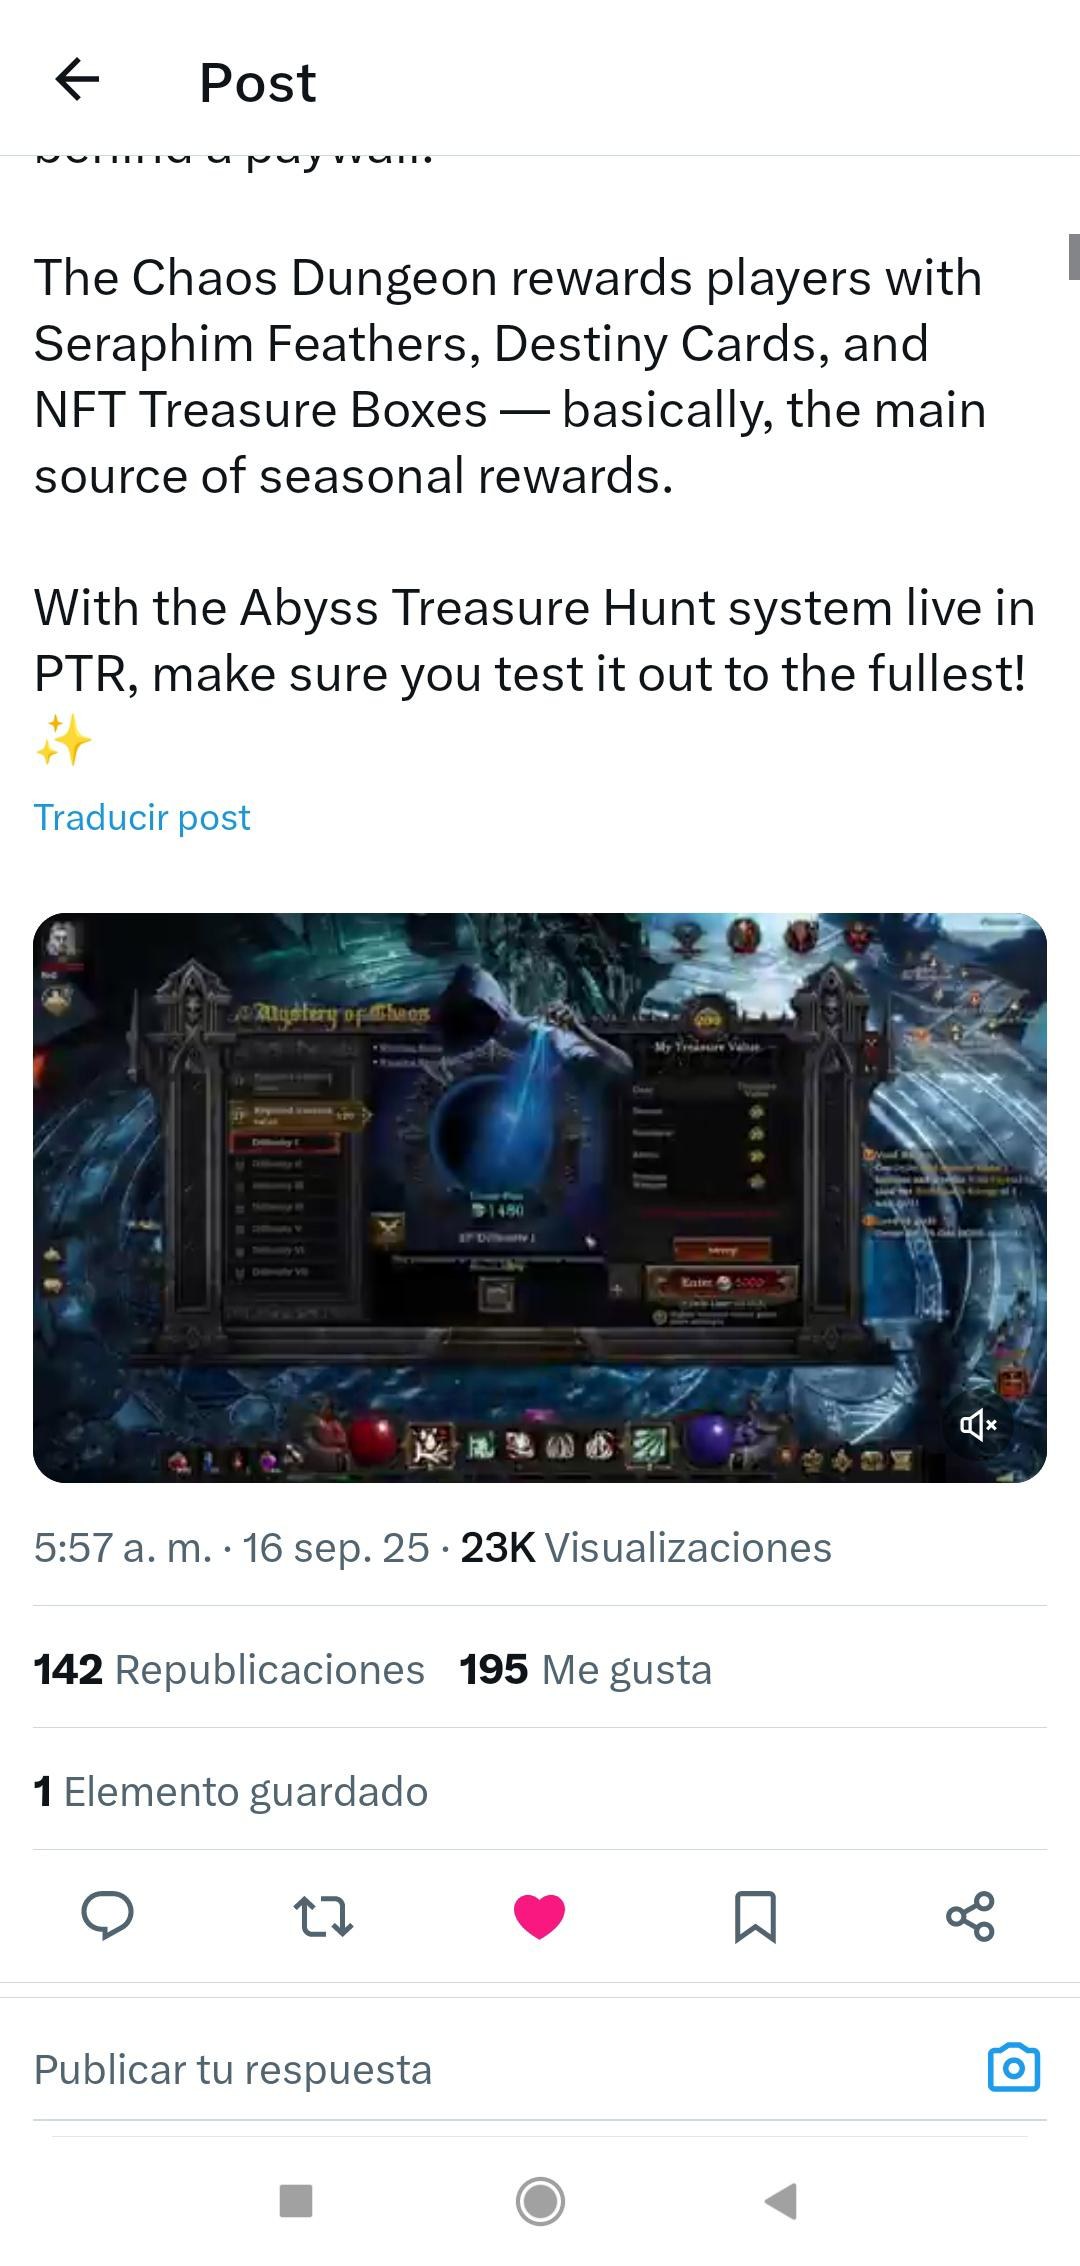
Task: Attach a photo with the camera icon
Action: (x=1013, y=2068)
